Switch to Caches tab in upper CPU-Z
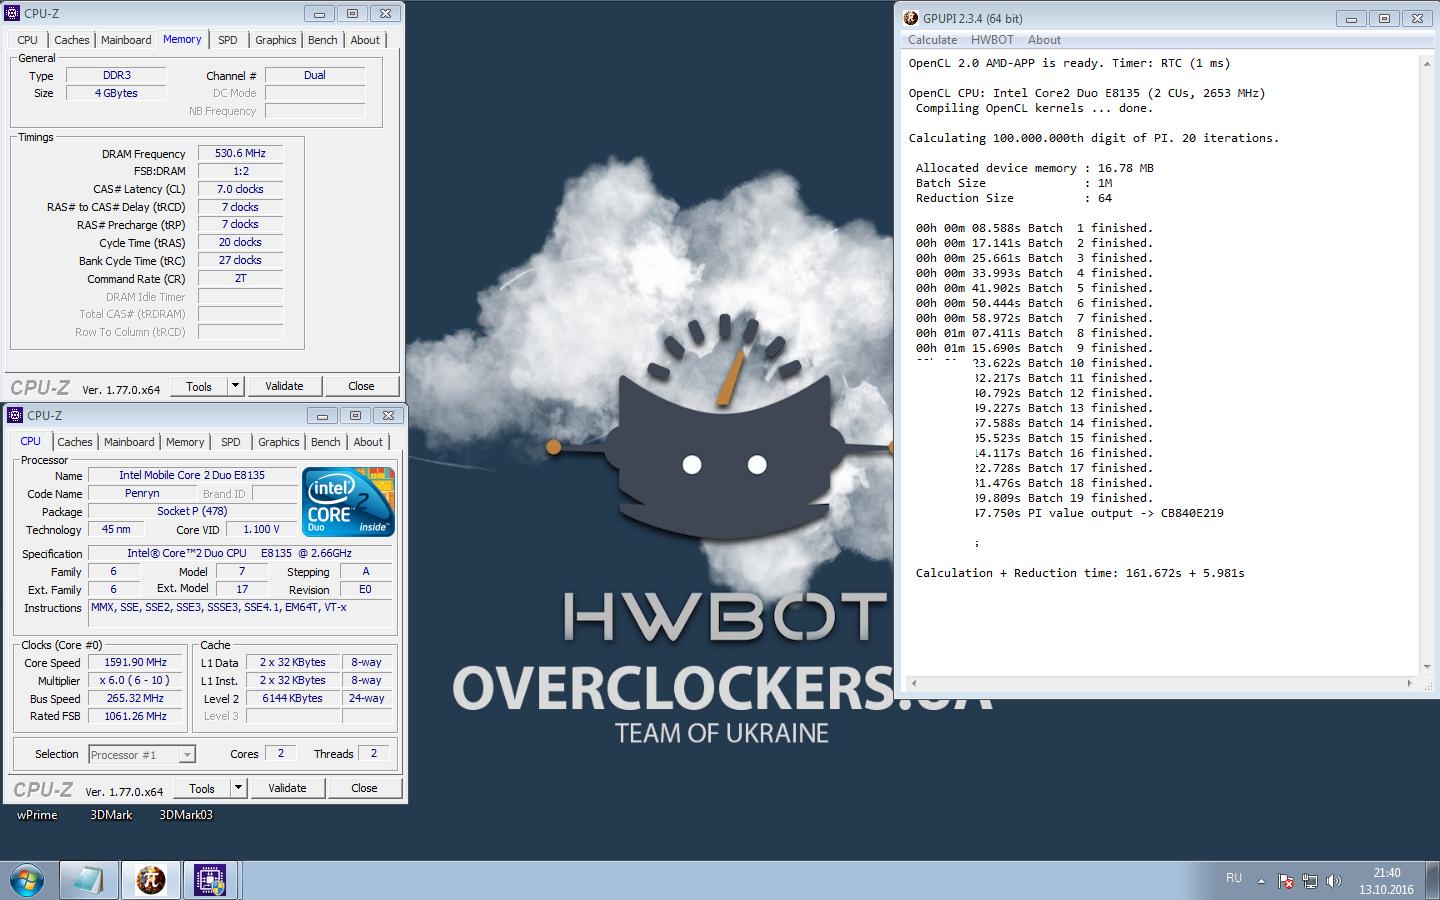Viewport: 1440px width, 900px height. tap(72, 40)
